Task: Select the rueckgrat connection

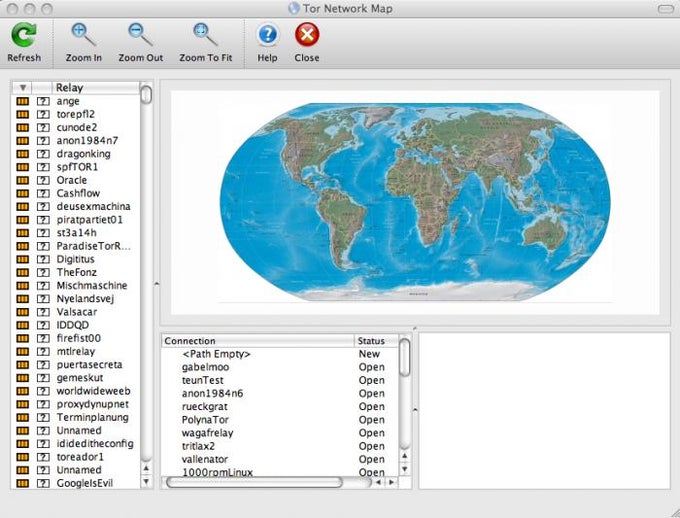Action: click(x=280, y=407)
